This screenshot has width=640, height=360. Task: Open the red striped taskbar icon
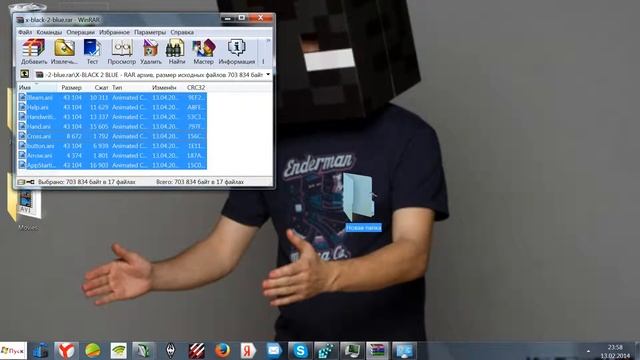pos(197,351)
